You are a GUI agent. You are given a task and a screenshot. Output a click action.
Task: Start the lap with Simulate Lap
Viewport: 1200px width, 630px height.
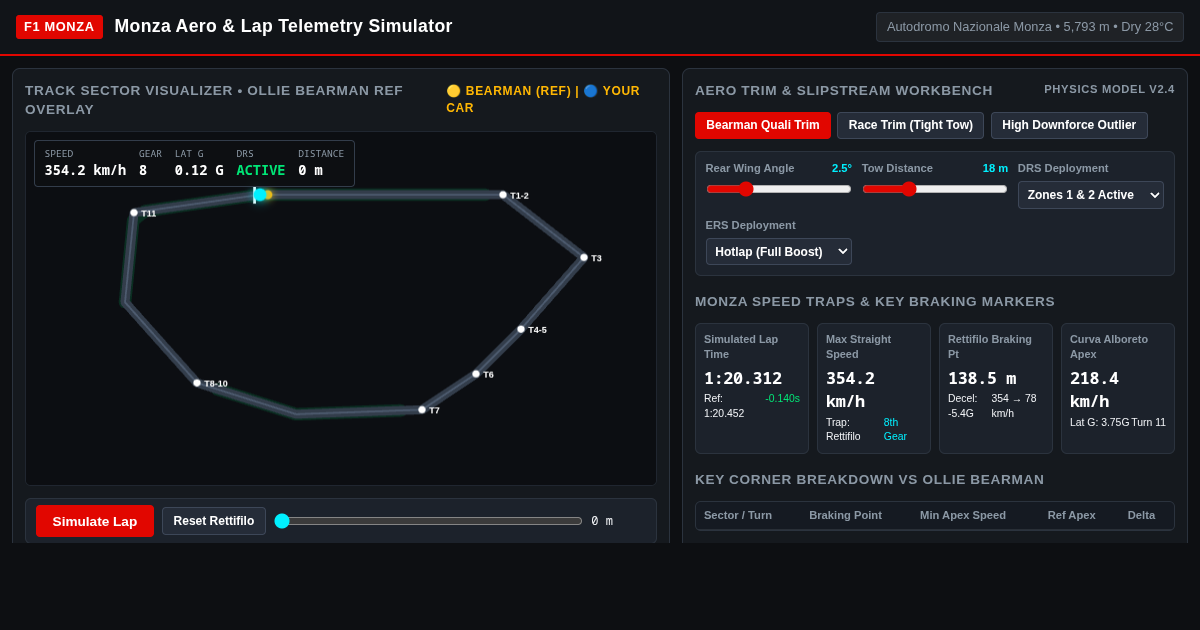coord(95,521)
